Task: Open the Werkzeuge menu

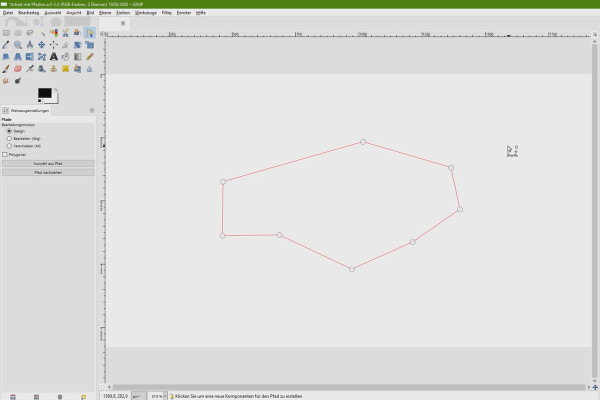Action: pos(146,13)
